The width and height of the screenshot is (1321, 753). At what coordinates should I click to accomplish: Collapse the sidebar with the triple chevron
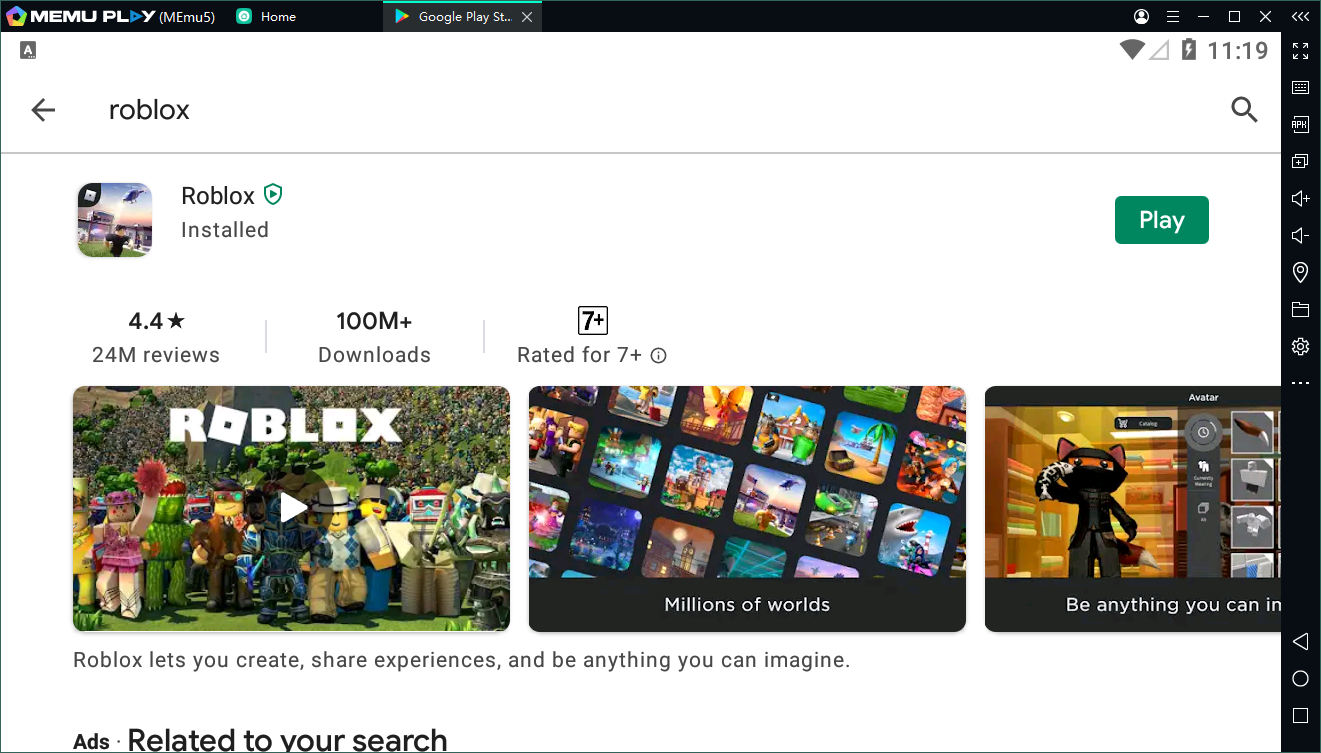pyautogui.click(x=1300, y=17)
